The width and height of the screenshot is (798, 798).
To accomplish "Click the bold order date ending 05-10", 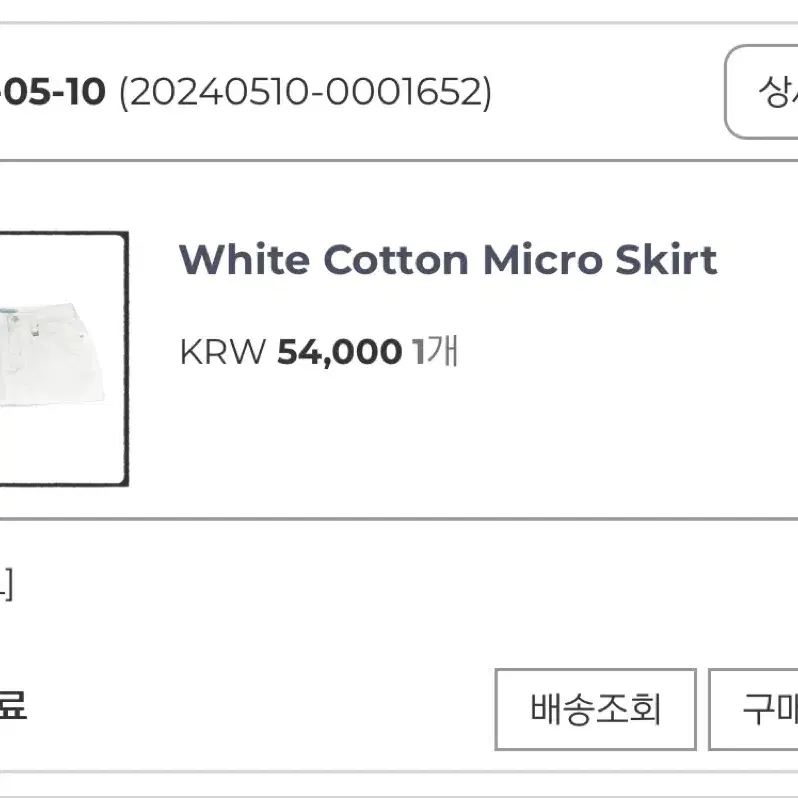I will (x=52, y=92).
